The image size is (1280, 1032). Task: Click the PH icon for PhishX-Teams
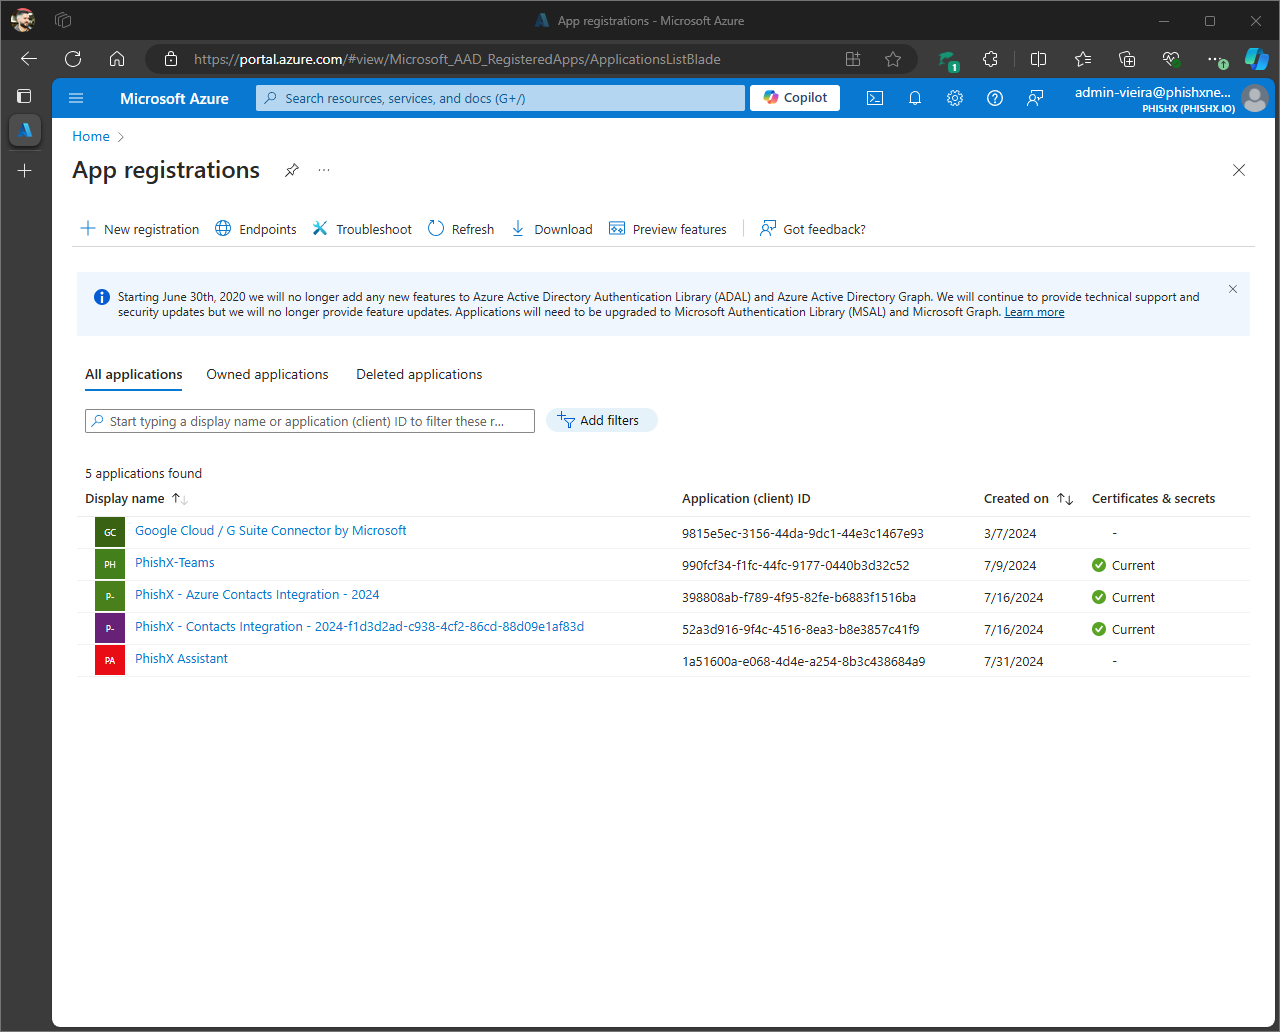click(x=110, y=564)
